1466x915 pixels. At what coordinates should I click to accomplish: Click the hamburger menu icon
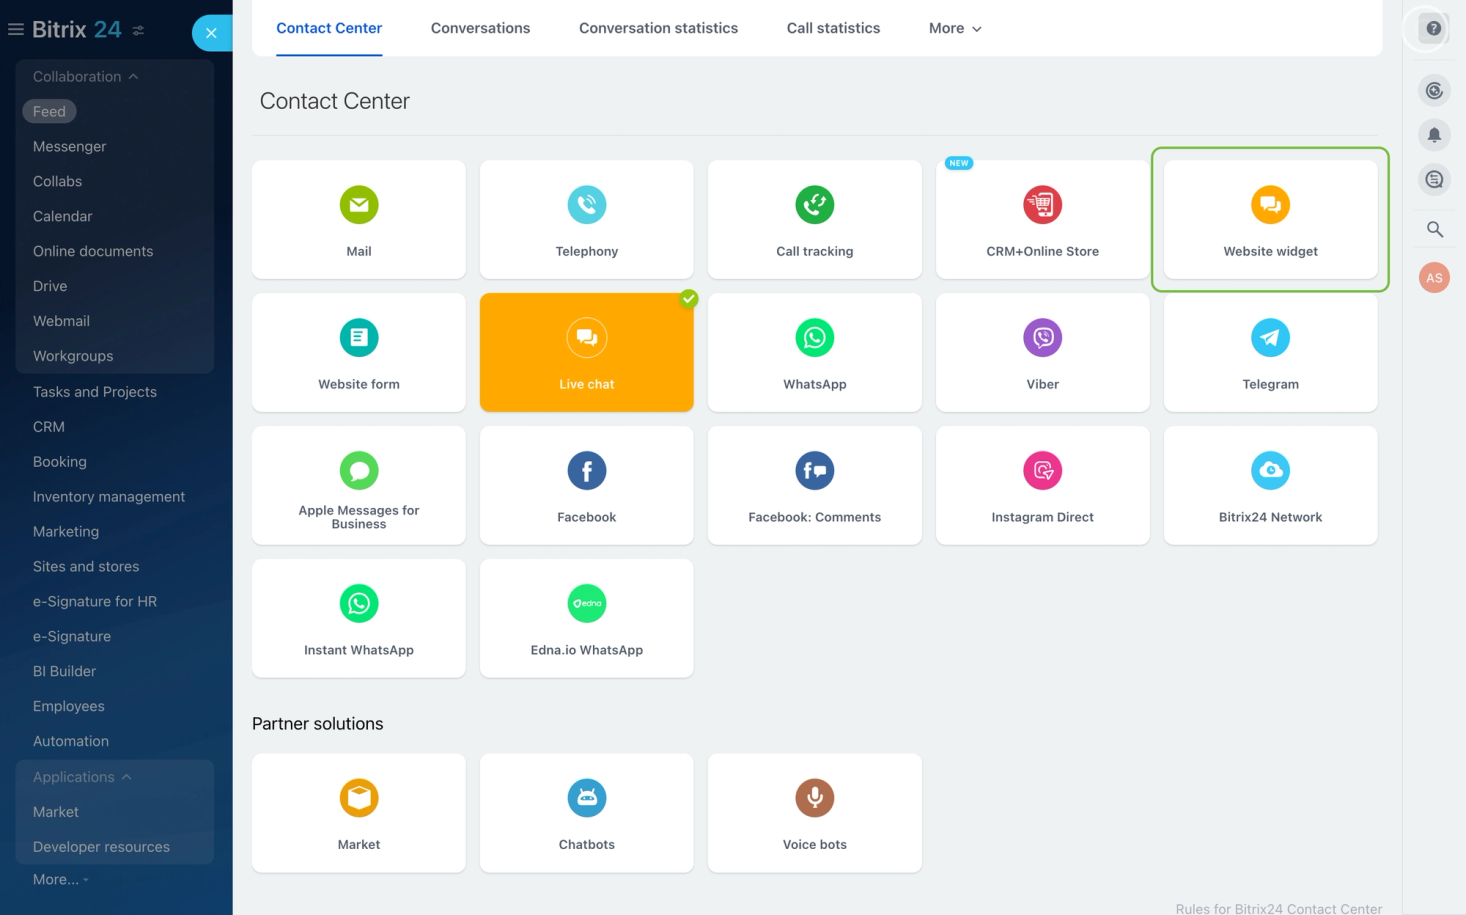pos(16,29)
